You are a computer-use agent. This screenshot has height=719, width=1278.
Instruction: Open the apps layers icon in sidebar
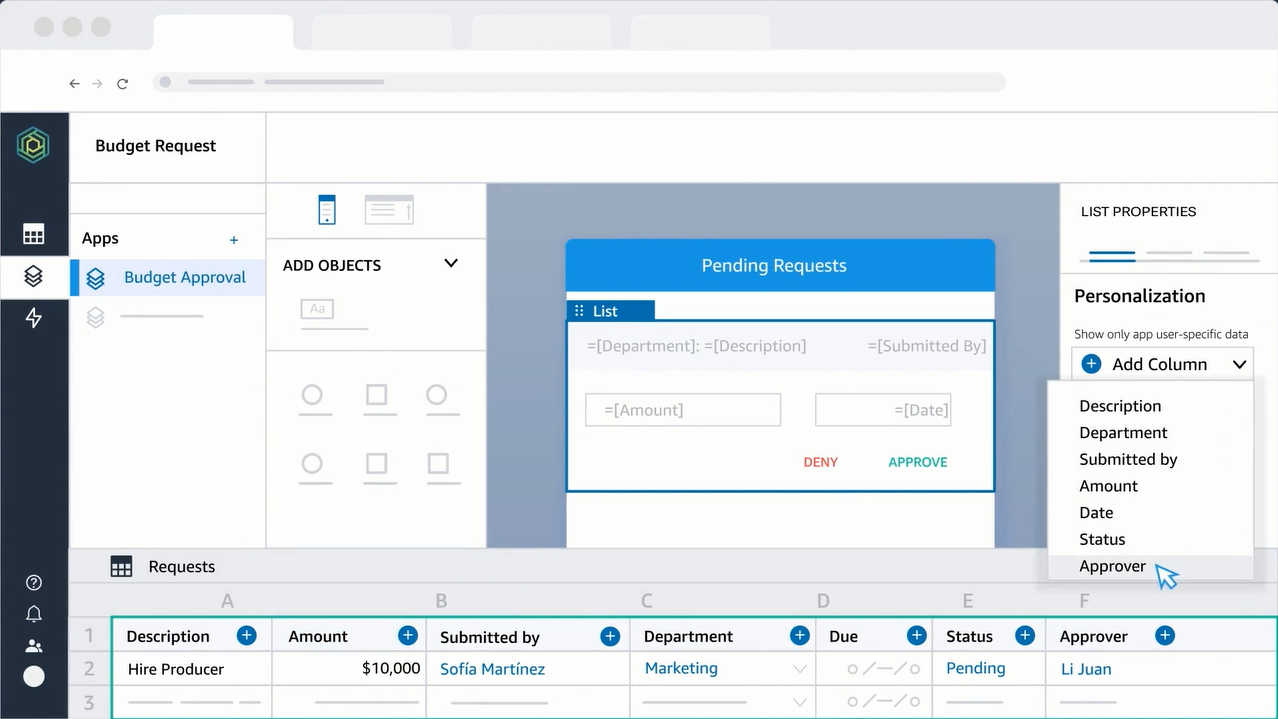click(34, 276)
